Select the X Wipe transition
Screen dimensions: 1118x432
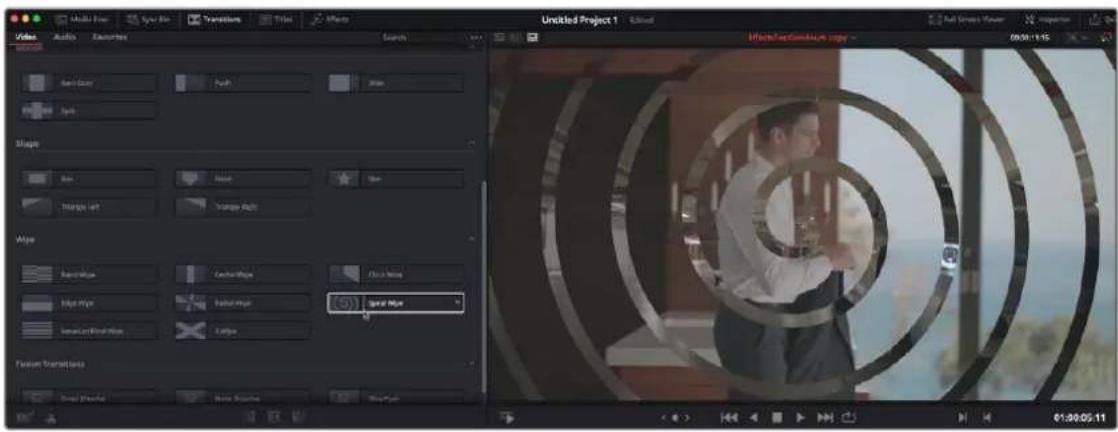242,330
